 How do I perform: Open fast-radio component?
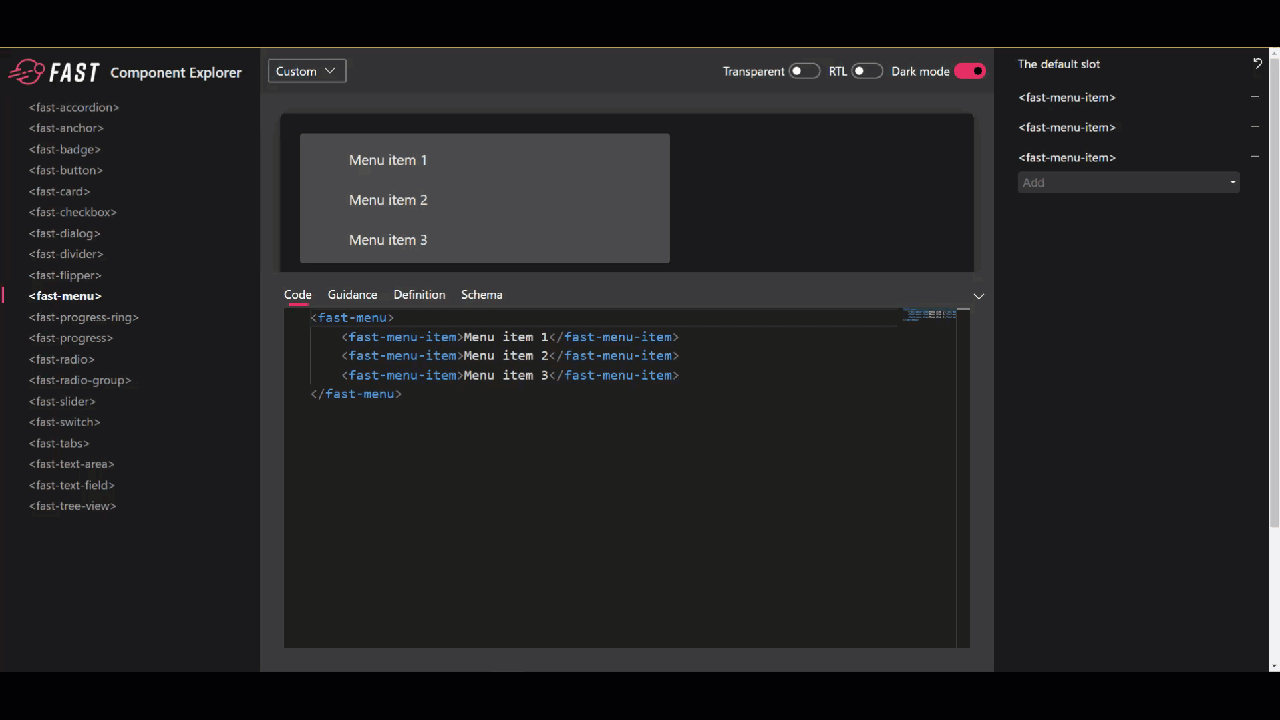(62, 359)
